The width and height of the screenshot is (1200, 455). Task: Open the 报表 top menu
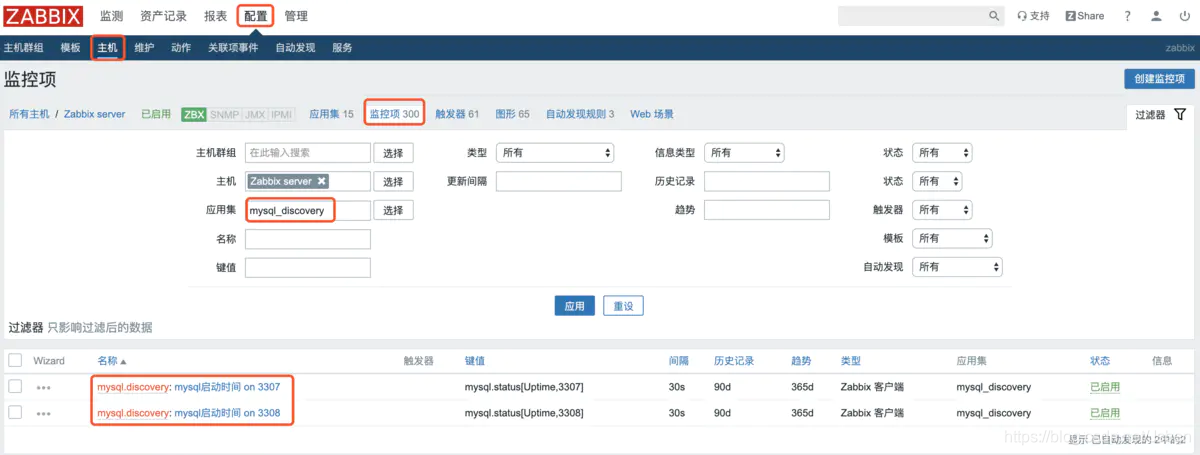(215, 16)
